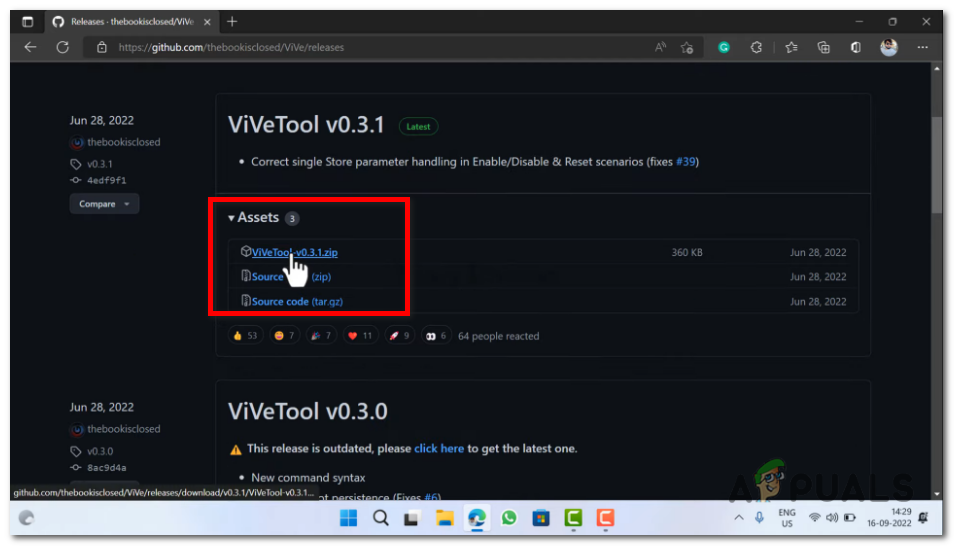Click the heart reaction 11
Viewport: 954px width, 546px height.
click(360, 336)
